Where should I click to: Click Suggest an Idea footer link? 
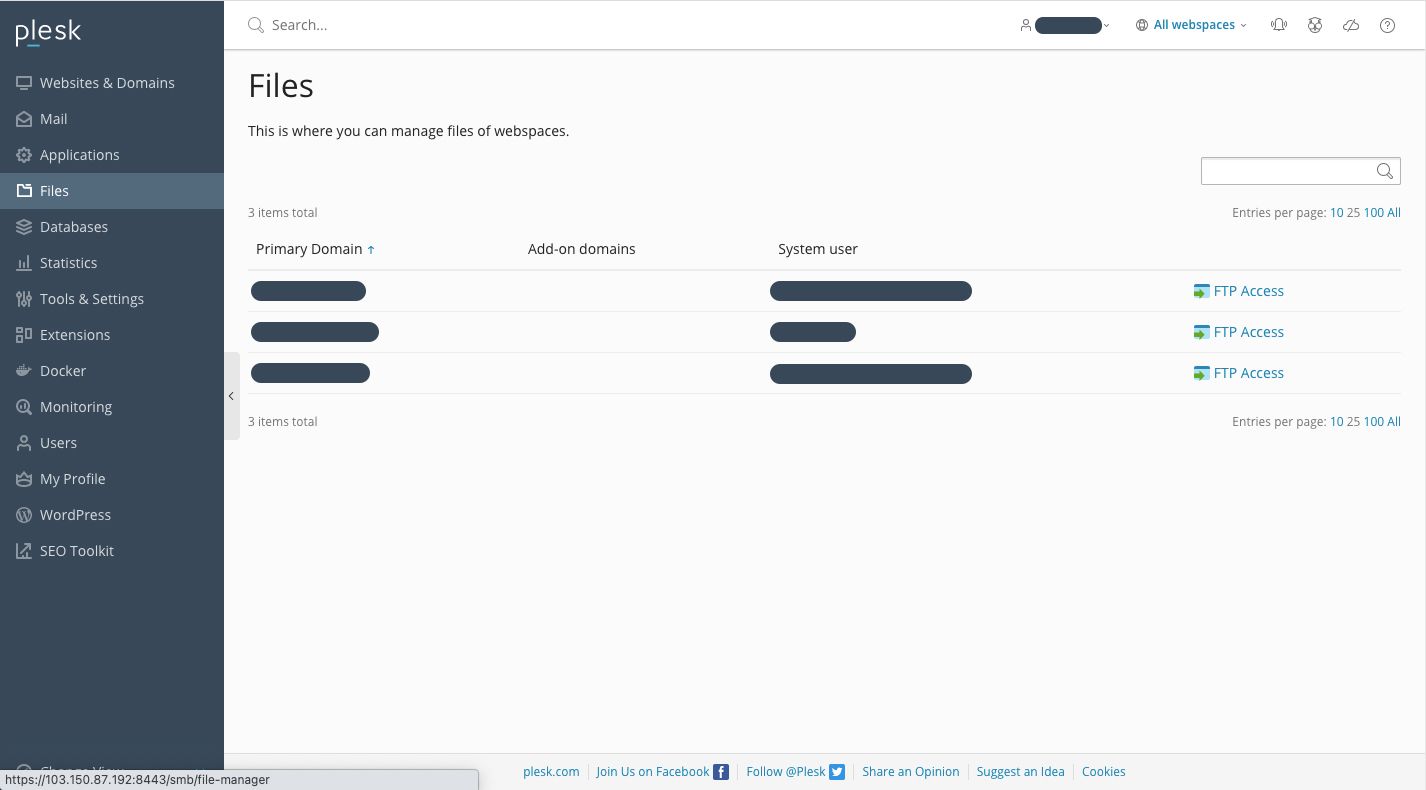[x=1020, y=772]
